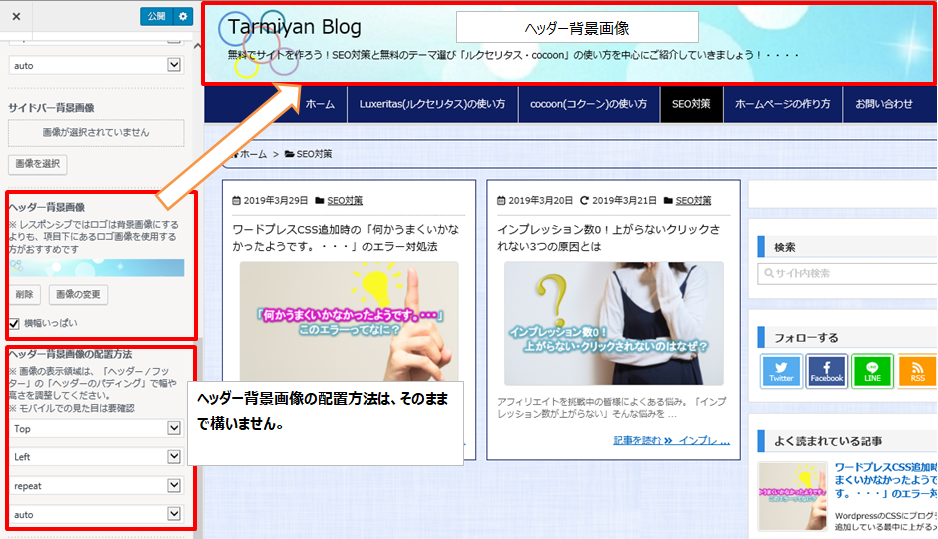Click the Twitter follow icon
The width and height of the screenshot is (938, 539).
click(781, 371)
